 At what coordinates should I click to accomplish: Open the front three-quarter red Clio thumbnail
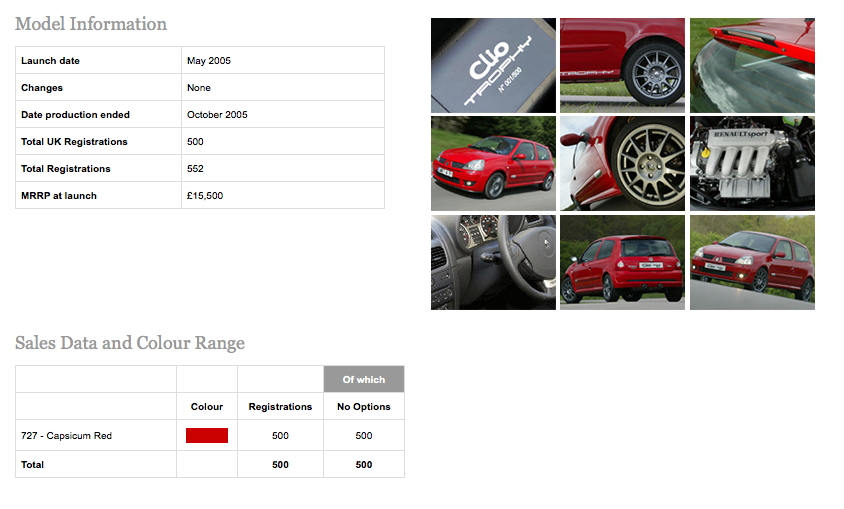[x=752, y=263]
